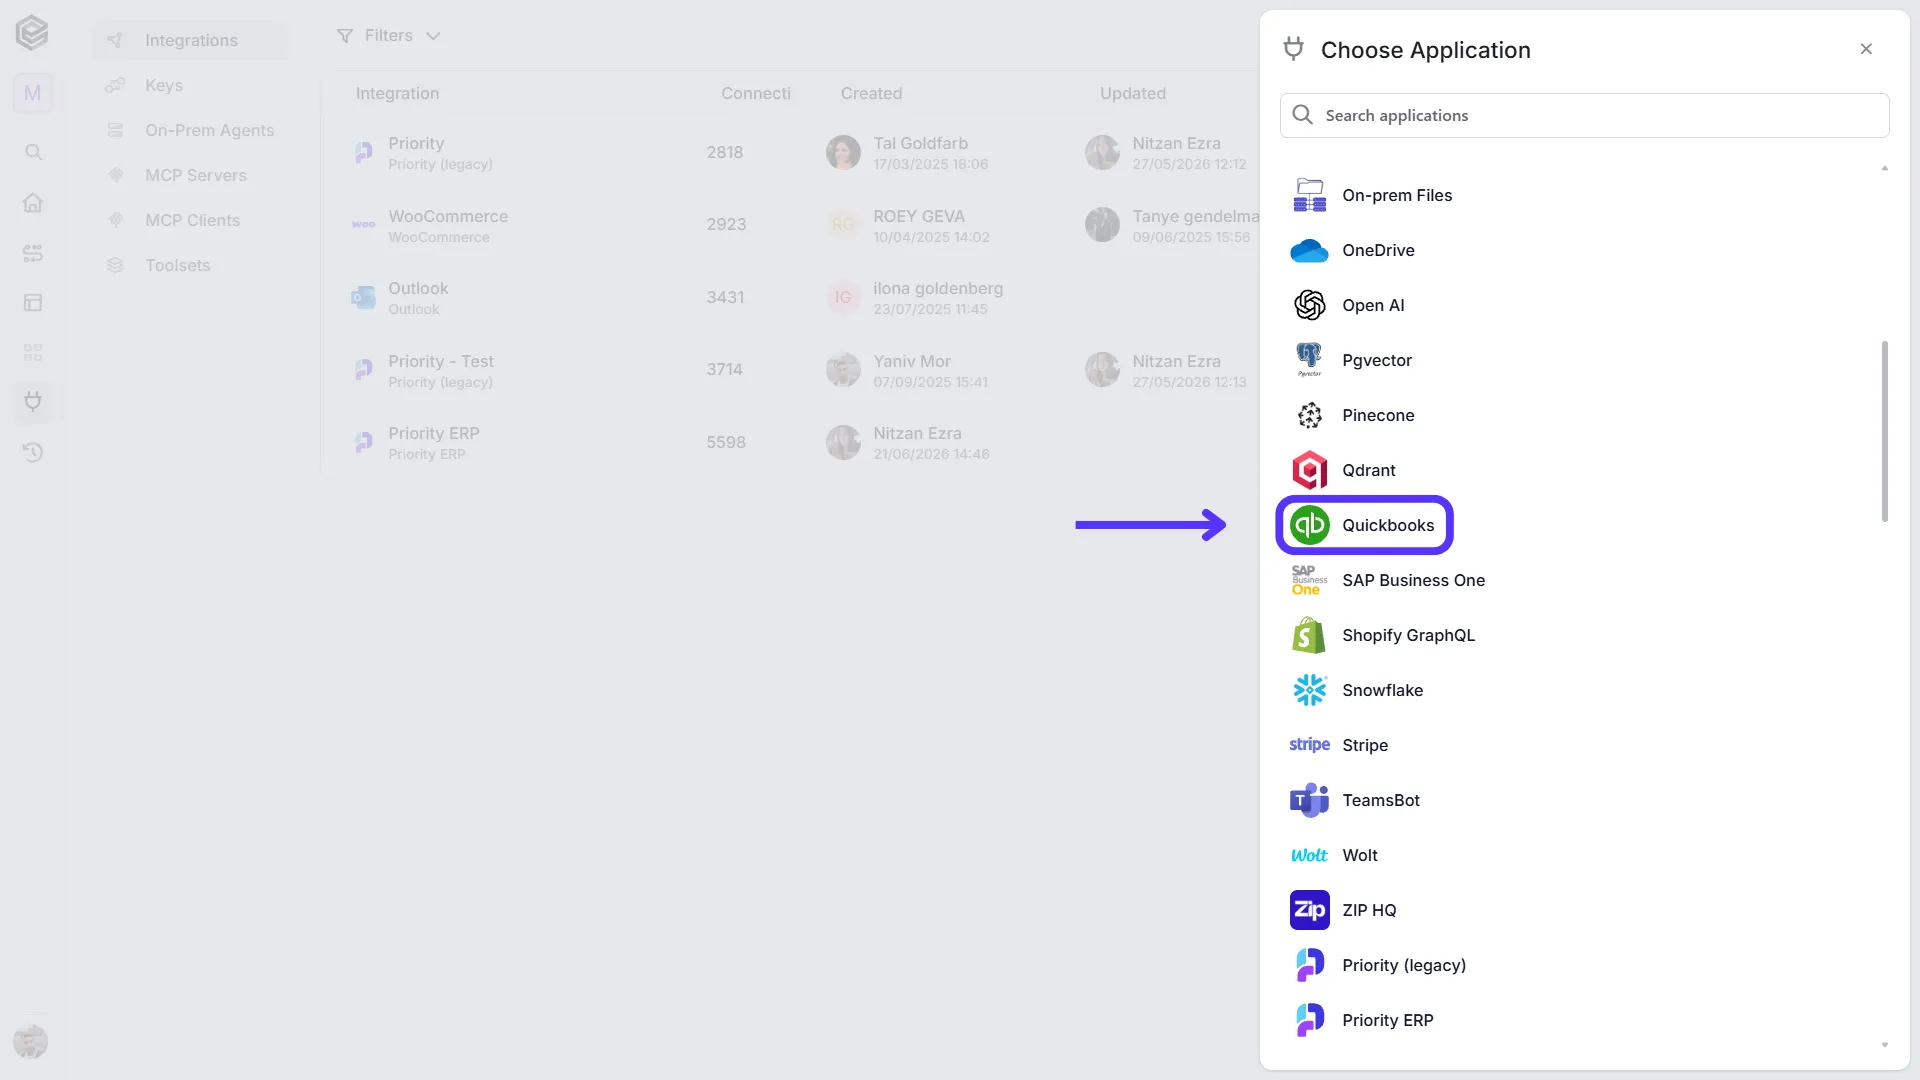Screen dimensions: 1920x1080
Task: Click the search icon in left rail
Action: pos(33,152)
